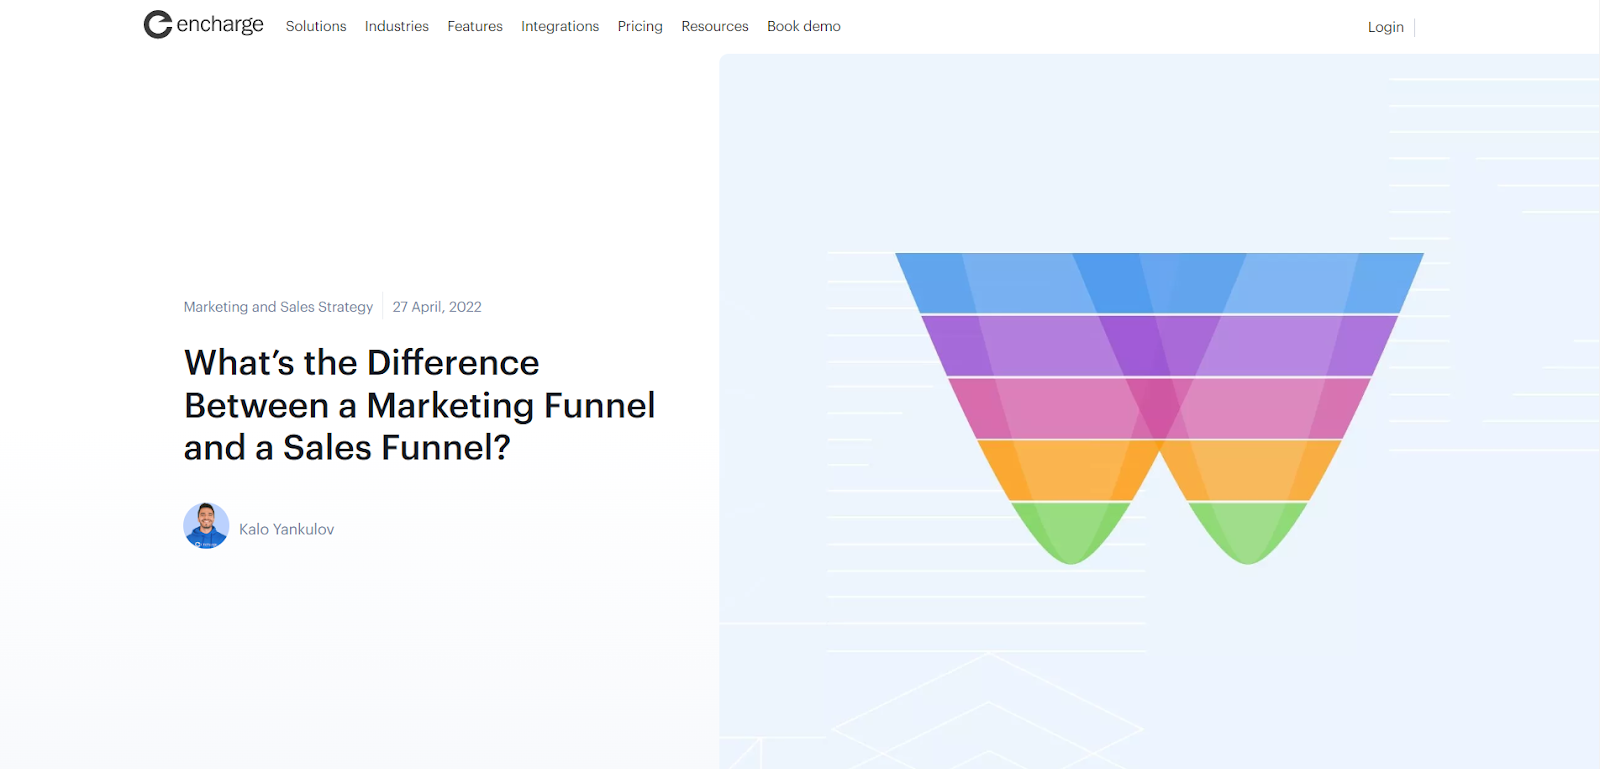The image size is (1600, 769).
Task: Click the 27 April, 2022 date
Action: click(x=437, y=307)
